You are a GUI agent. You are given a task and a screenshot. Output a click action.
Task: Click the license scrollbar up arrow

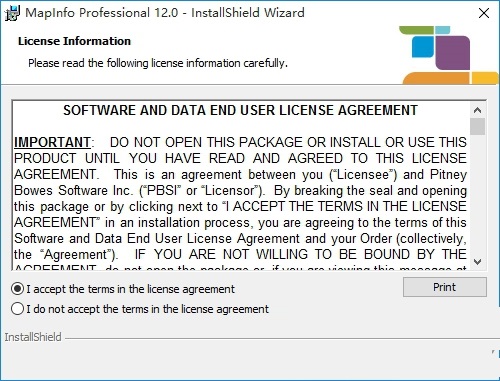[478, 110]
